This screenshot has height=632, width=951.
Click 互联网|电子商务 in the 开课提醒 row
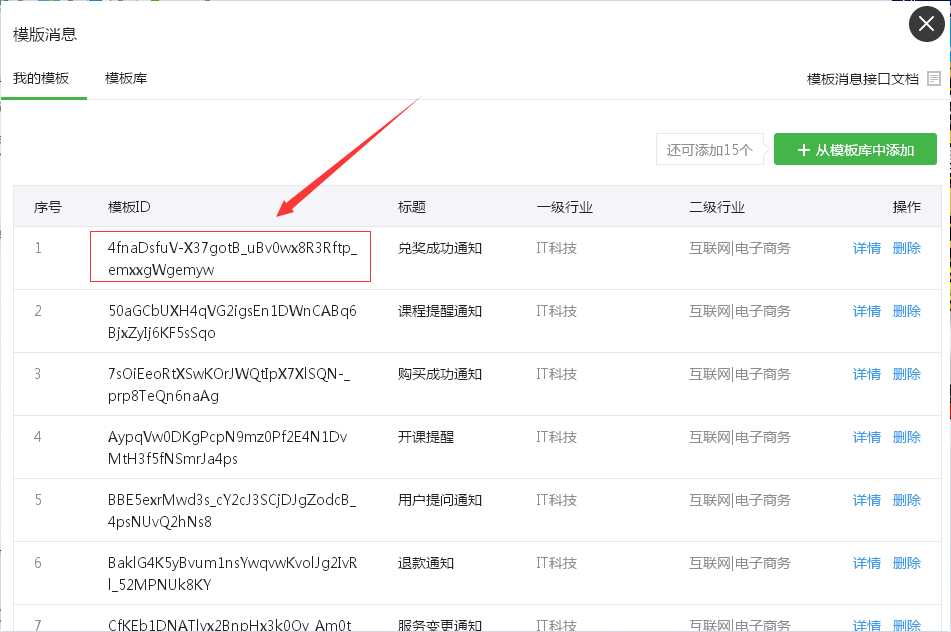point(739,437)
